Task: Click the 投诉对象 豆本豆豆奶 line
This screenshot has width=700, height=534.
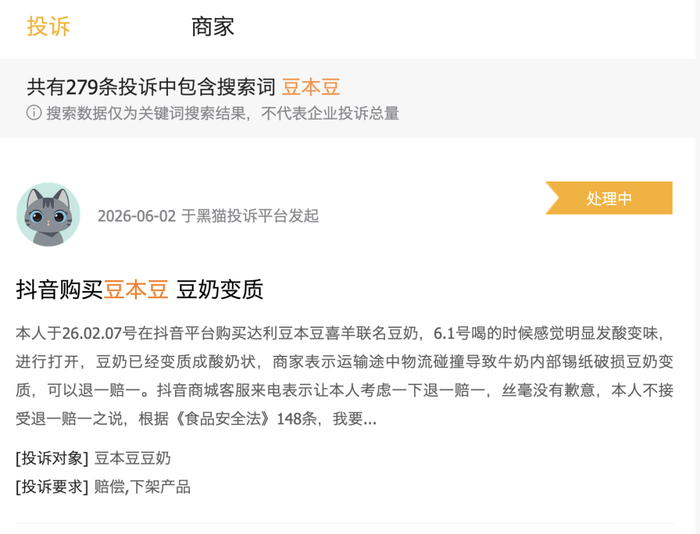Action: 93,458
